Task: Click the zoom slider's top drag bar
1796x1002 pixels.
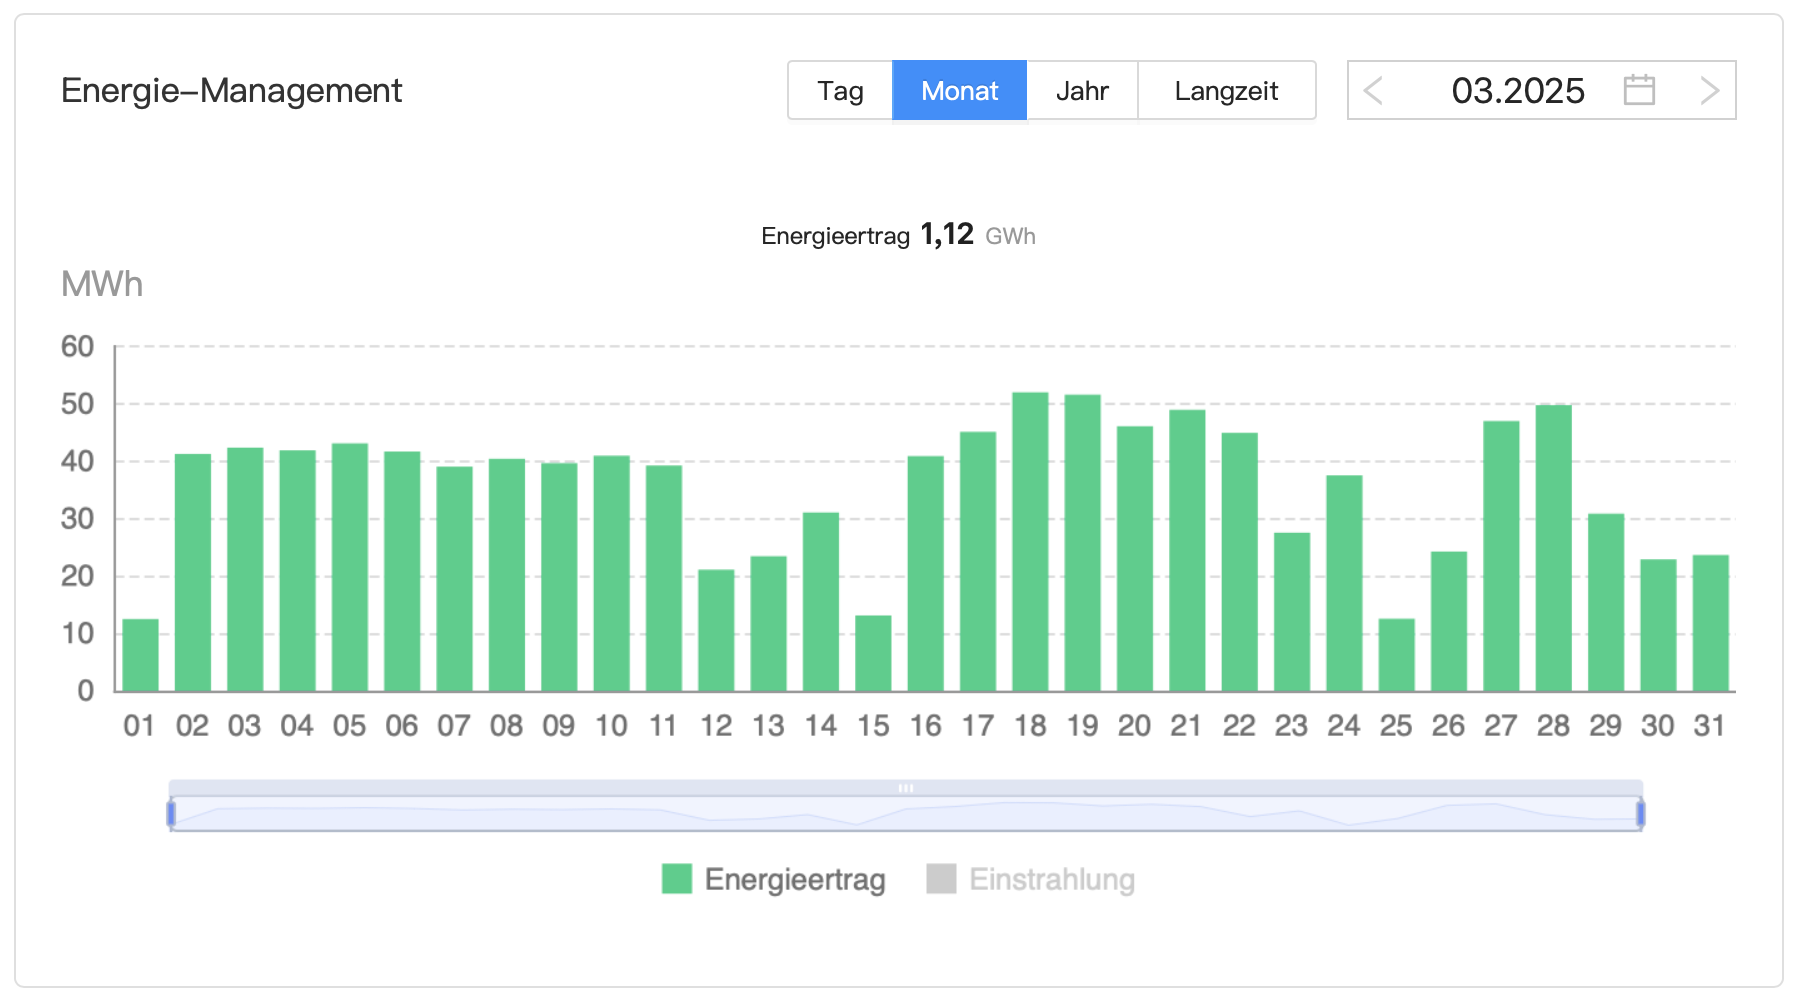Action: [x=905, y=788]
